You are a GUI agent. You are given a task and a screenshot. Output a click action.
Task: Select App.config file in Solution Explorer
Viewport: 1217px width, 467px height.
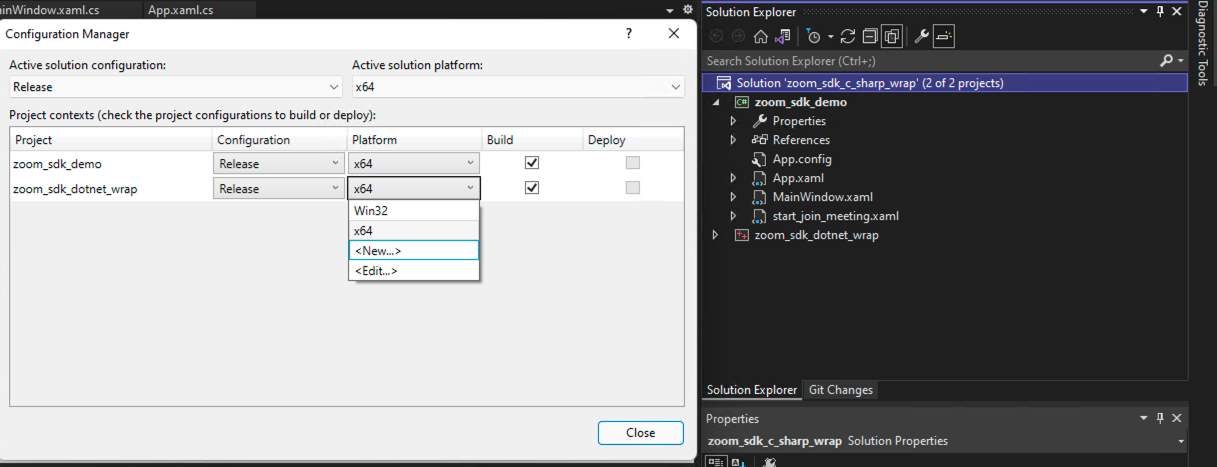(x=802, y=159)
